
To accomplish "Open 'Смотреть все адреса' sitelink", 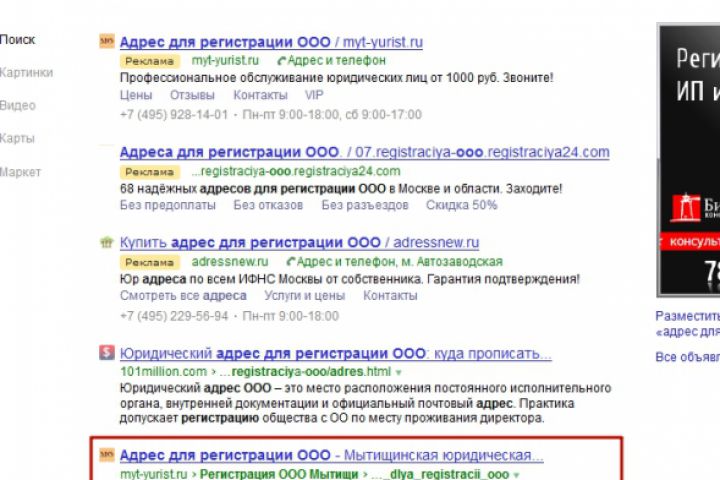I will 183,296.
